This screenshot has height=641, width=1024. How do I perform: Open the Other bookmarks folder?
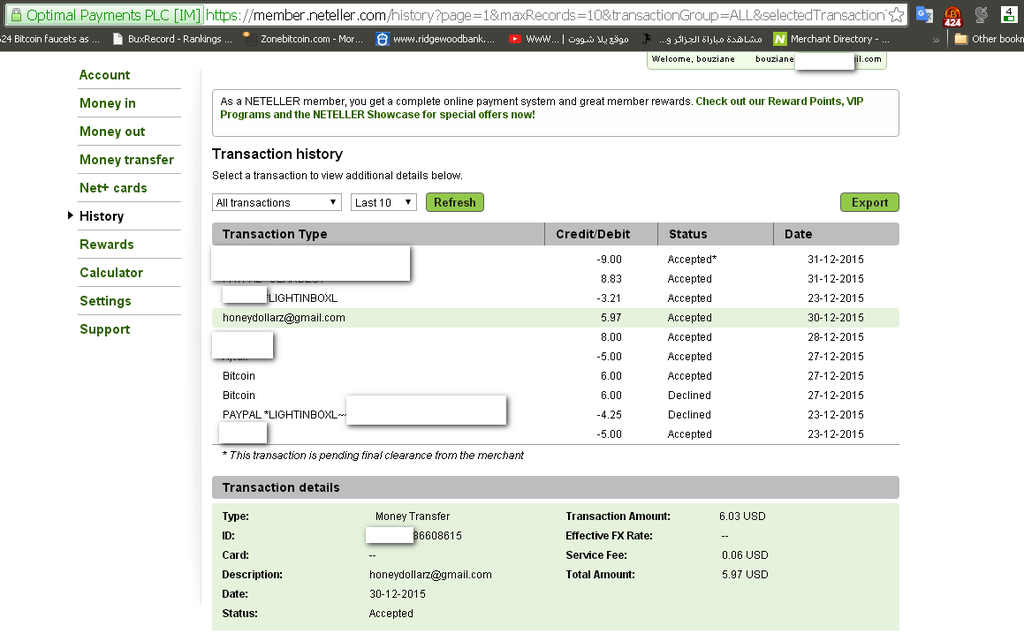coord(989,39)
